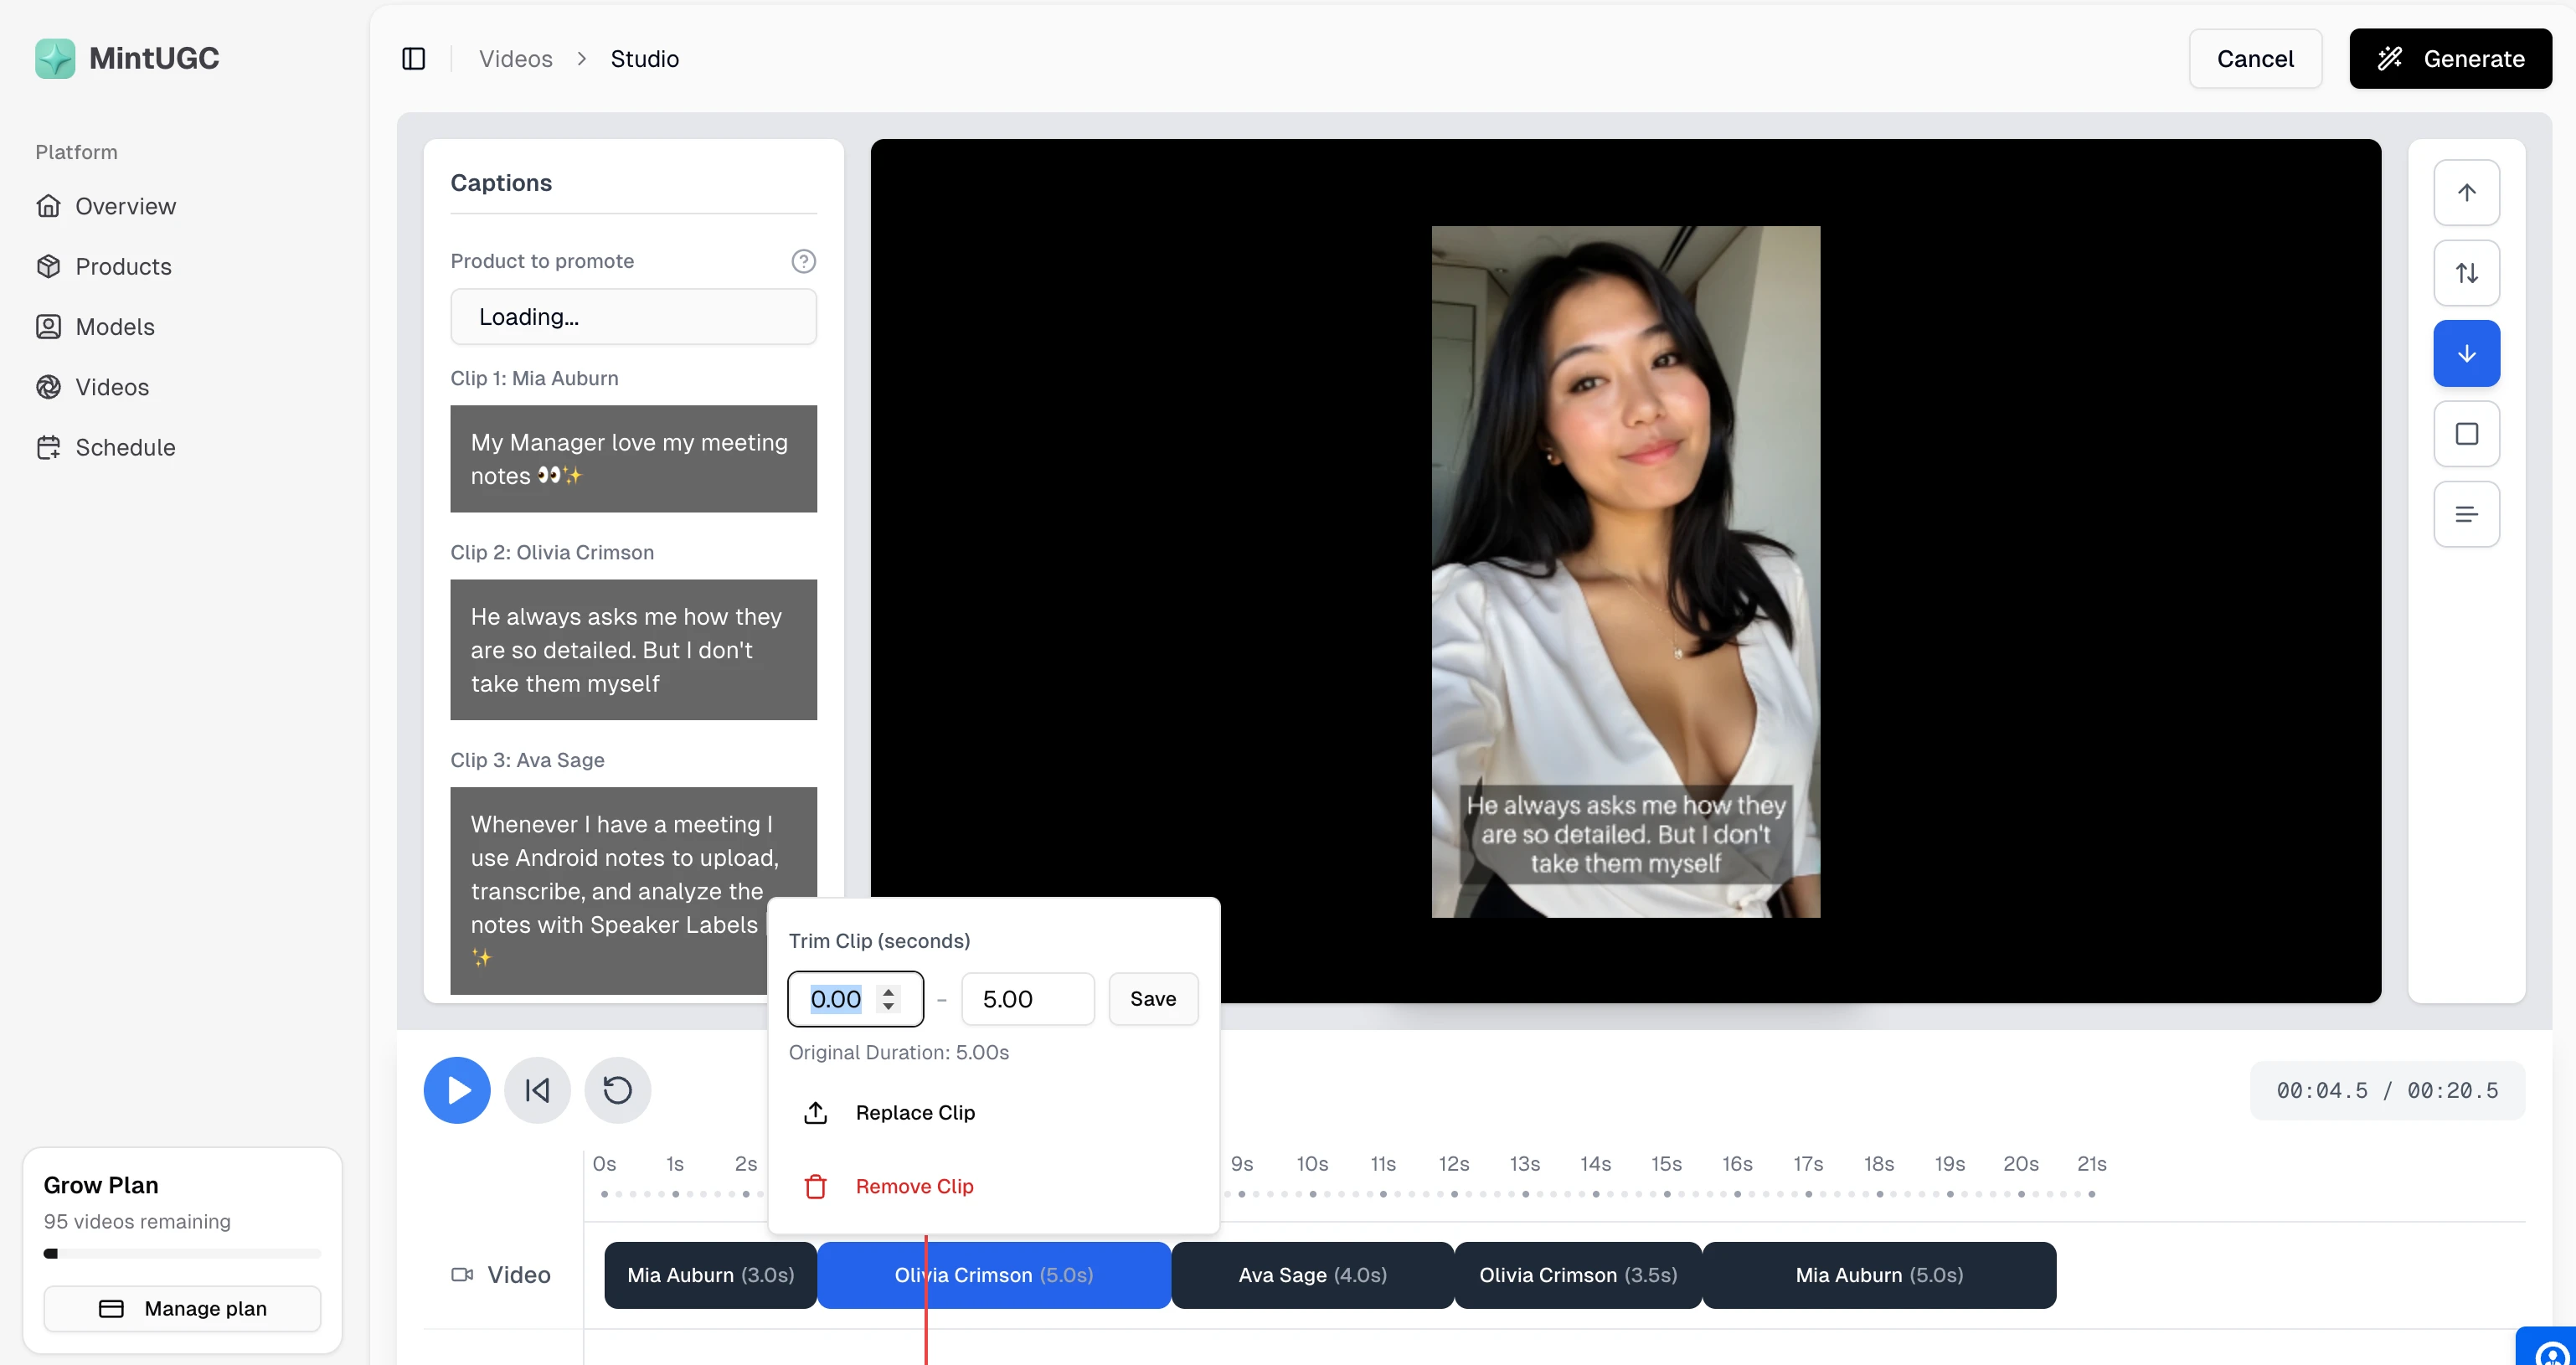2576x1365 pixels.
Task: Open the text alignment icon
Action: [2467, 515]
